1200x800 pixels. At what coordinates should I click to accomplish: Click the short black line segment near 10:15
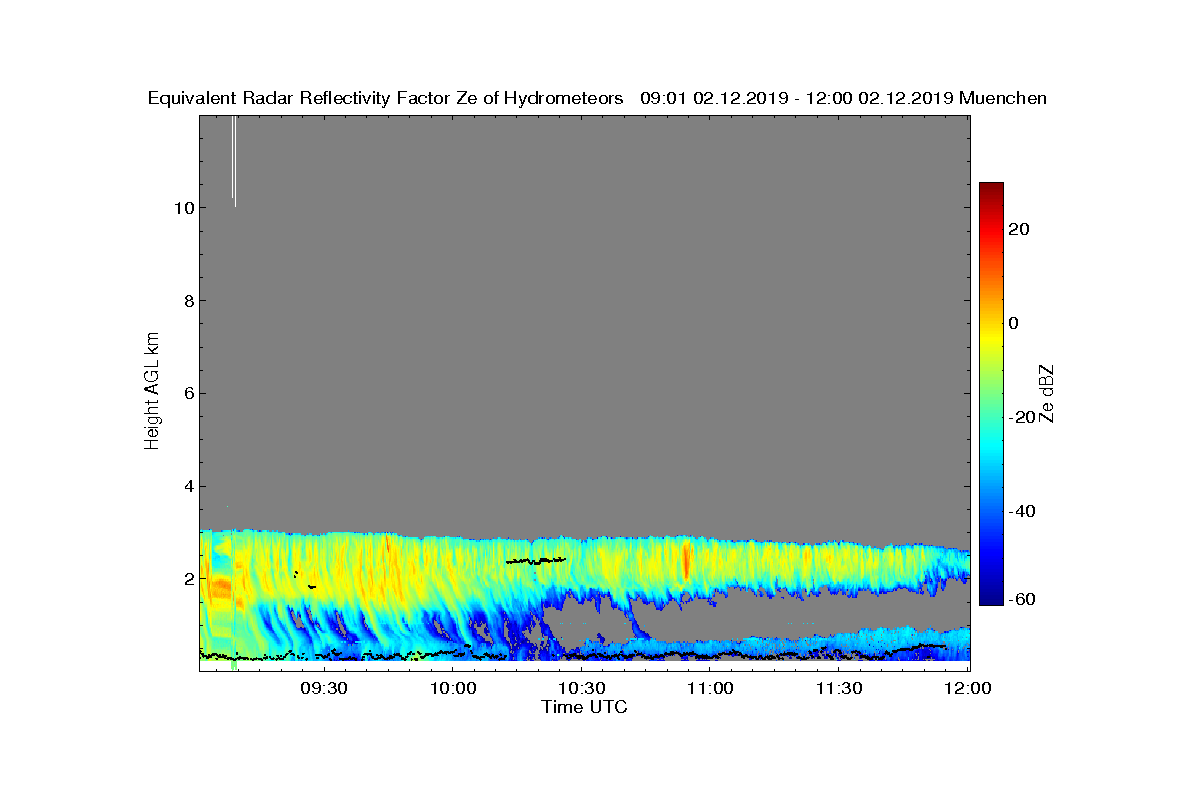pyautogui.click(x=536, y=561)
